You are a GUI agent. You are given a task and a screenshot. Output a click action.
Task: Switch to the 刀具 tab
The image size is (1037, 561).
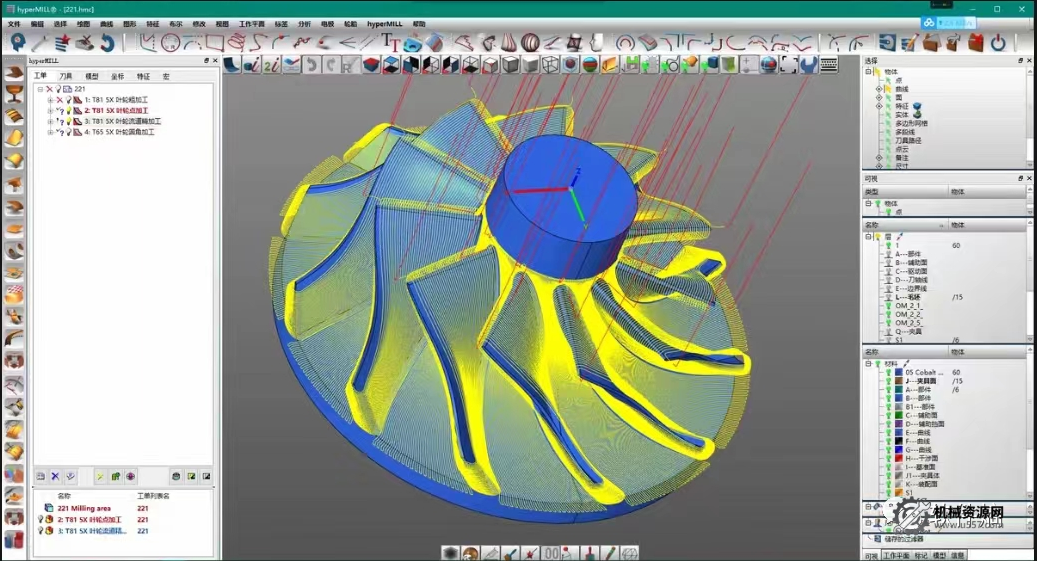(x=66, y=76)
